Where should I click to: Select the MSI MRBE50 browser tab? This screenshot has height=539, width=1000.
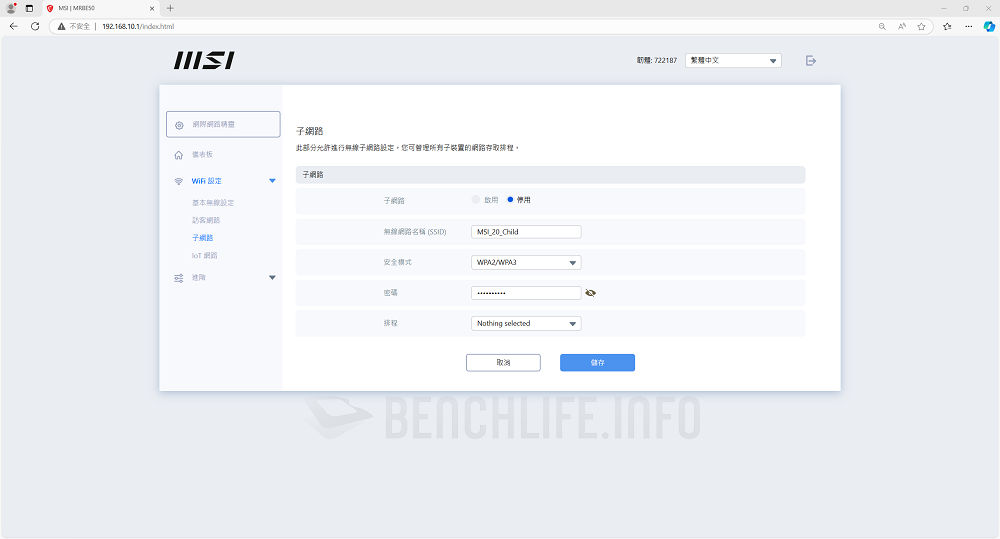pos(100,8)
